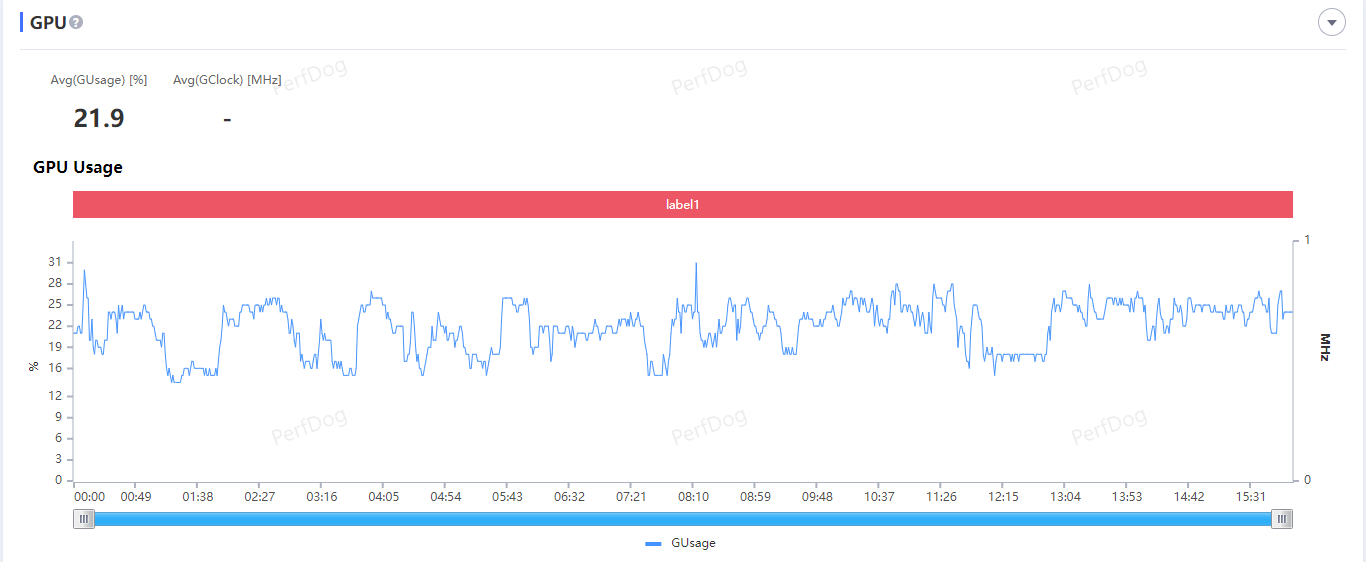Select the 15:31 time tick on x-axis

[x=1251, y=497]
